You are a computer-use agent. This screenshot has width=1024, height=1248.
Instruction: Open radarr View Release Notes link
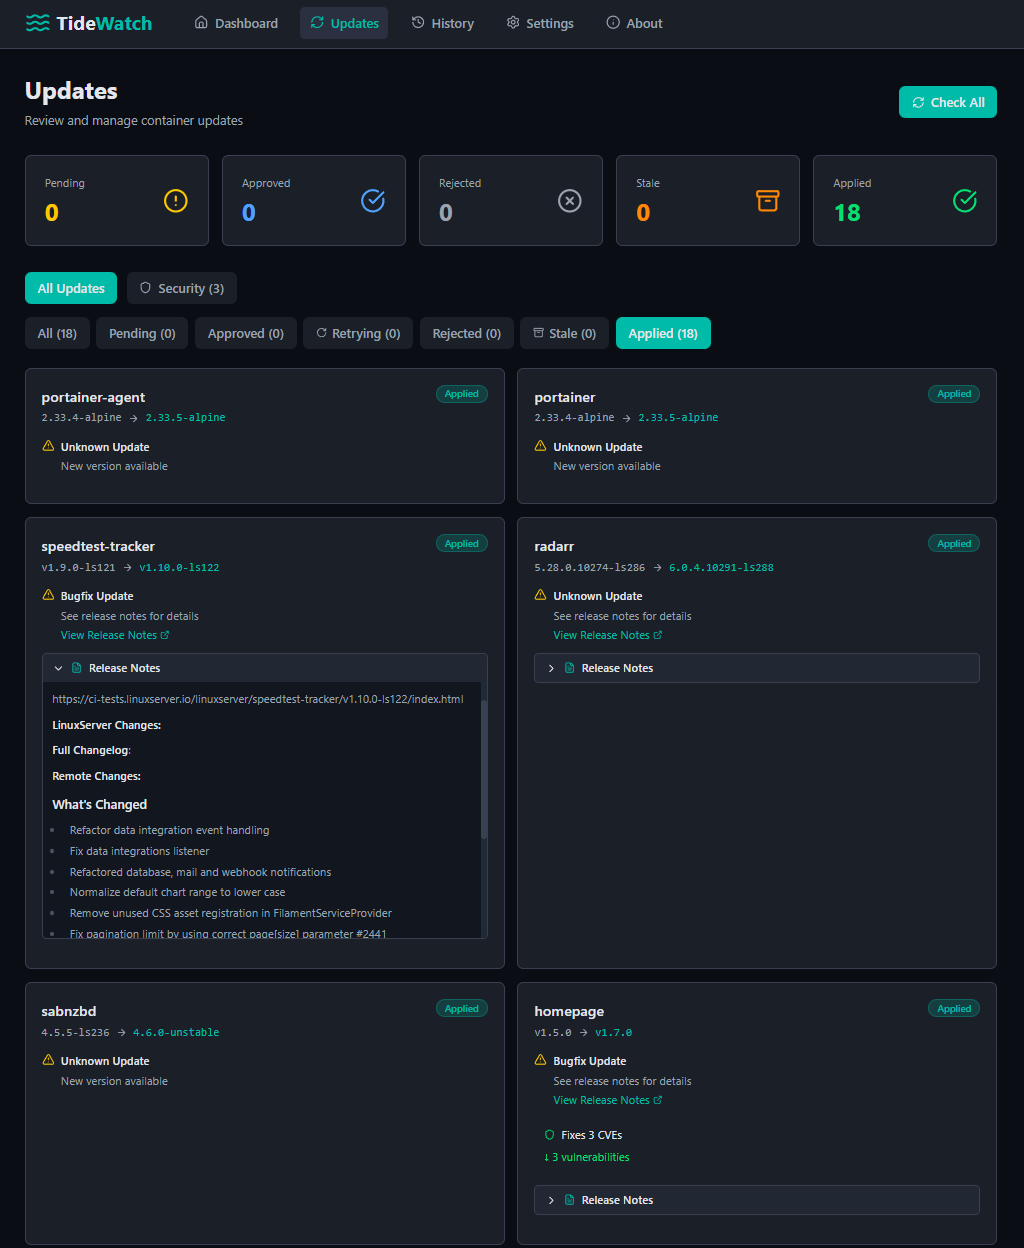(x=607, y=635)
